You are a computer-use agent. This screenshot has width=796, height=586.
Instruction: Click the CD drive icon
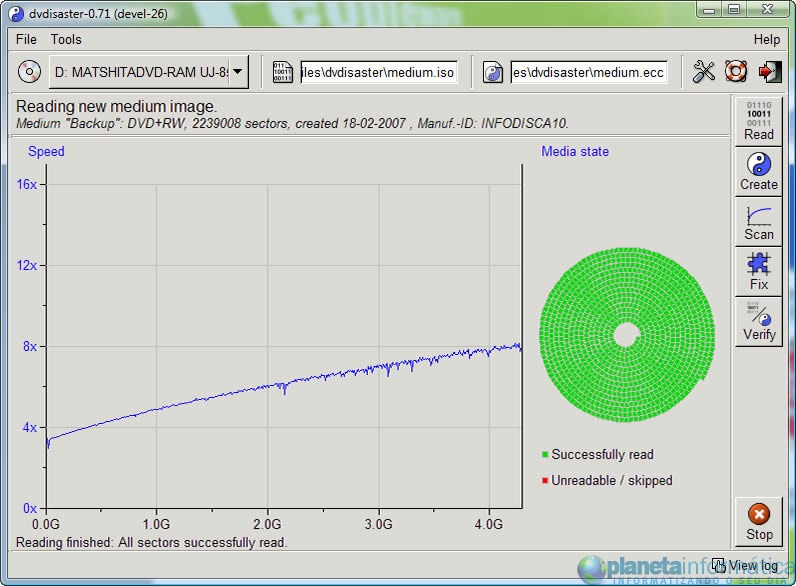(29, 72)
